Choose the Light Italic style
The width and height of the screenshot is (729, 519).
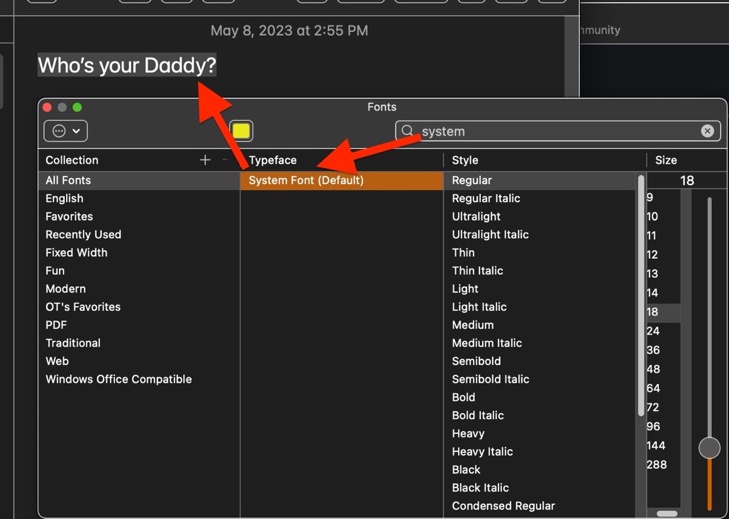540,307
